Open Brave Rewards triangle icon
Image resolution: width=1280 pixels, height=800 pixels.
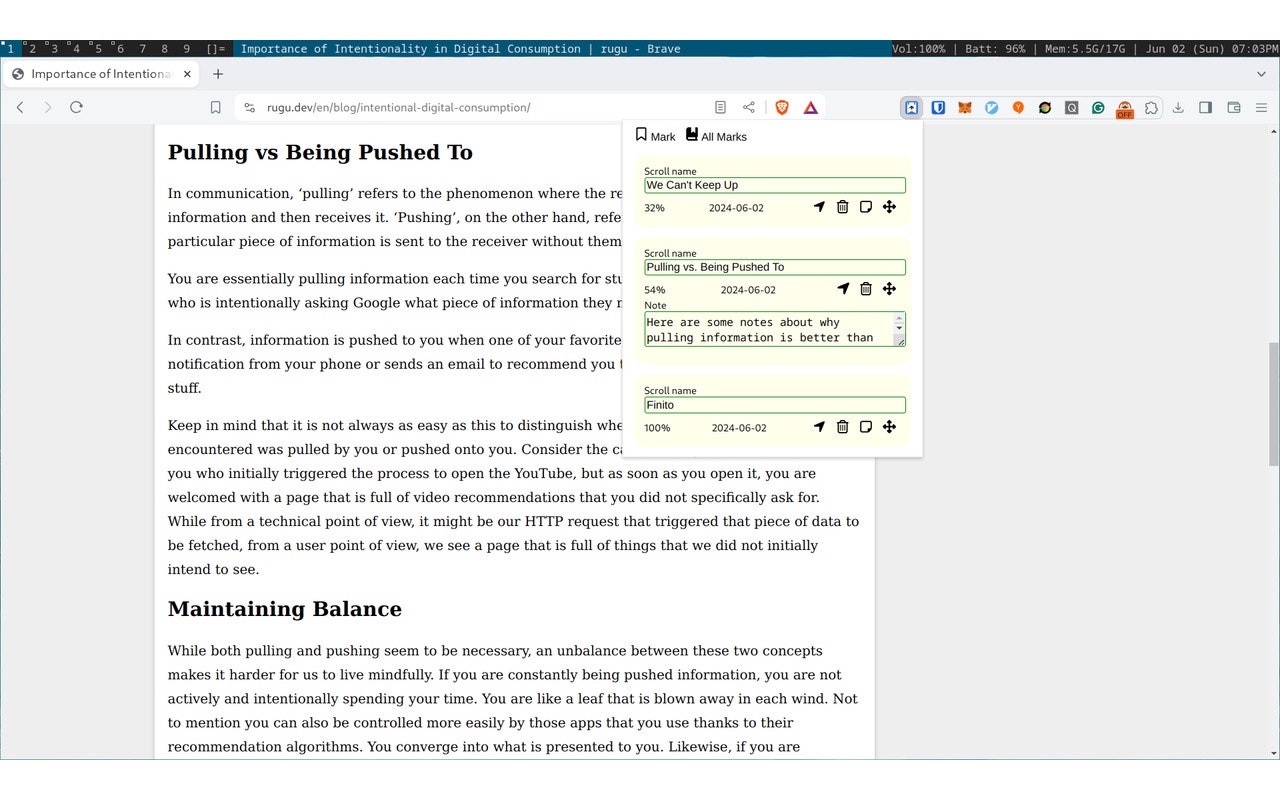pyautogui.click(x=811, y=108)
